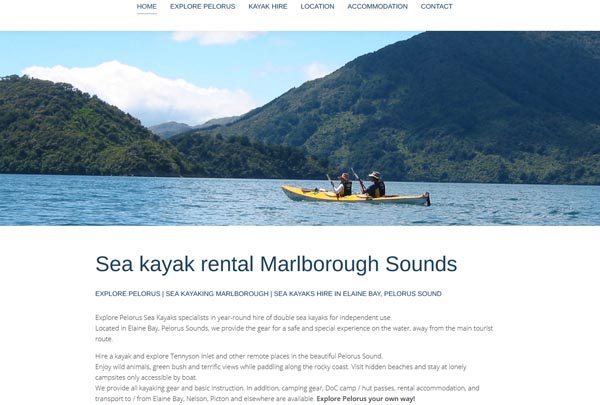Image resolution: width=600 pixels, height=405 pixels.
Task: Click EXPLORE PELORUS in the subheading line
Action: (127, 294)
